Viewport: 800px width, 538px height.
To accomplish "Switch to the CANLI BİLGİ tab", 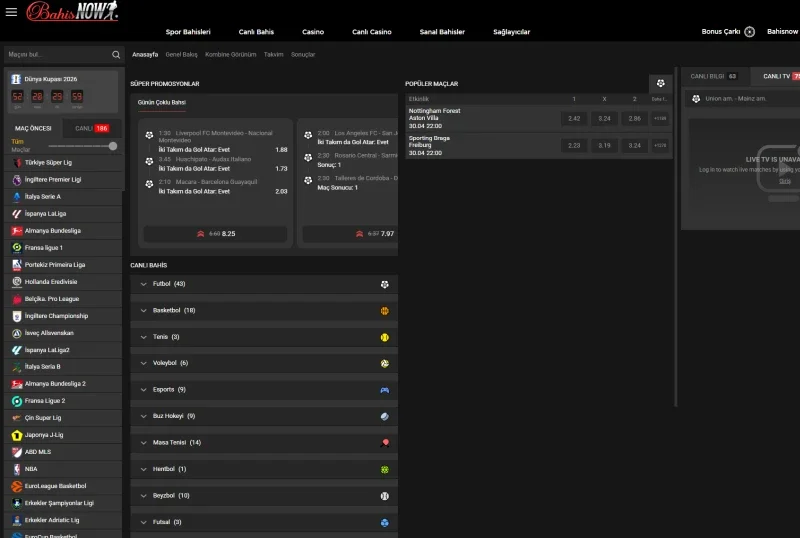I will click(713, 77).
